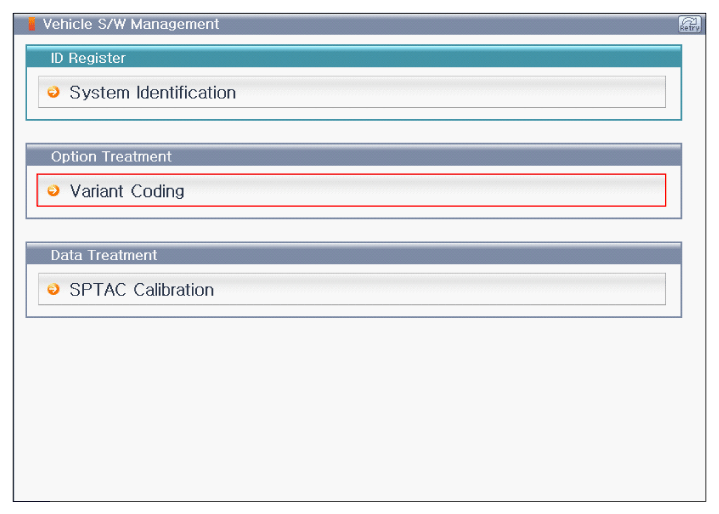Click the Data Treatment header text
719x514 pixels.
(104, 255)
